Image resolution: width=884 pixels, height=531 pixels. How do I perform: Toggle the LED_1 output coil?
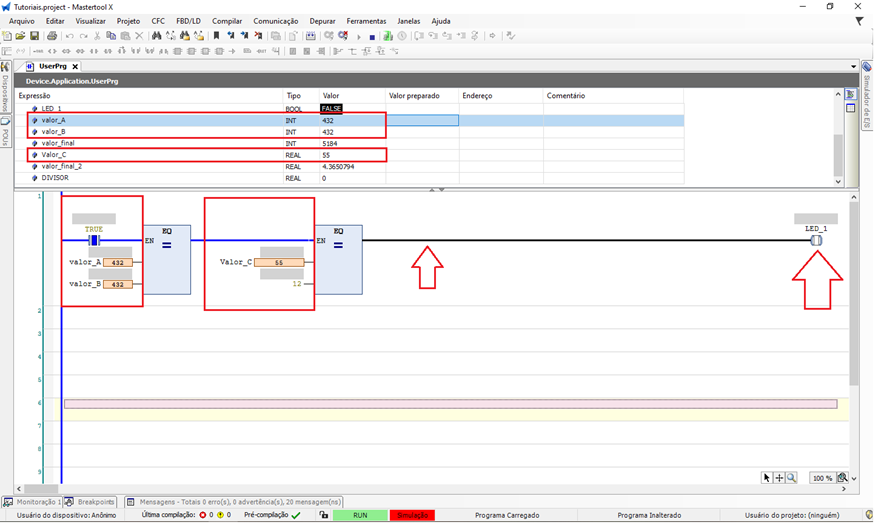[x=815, y=240]
